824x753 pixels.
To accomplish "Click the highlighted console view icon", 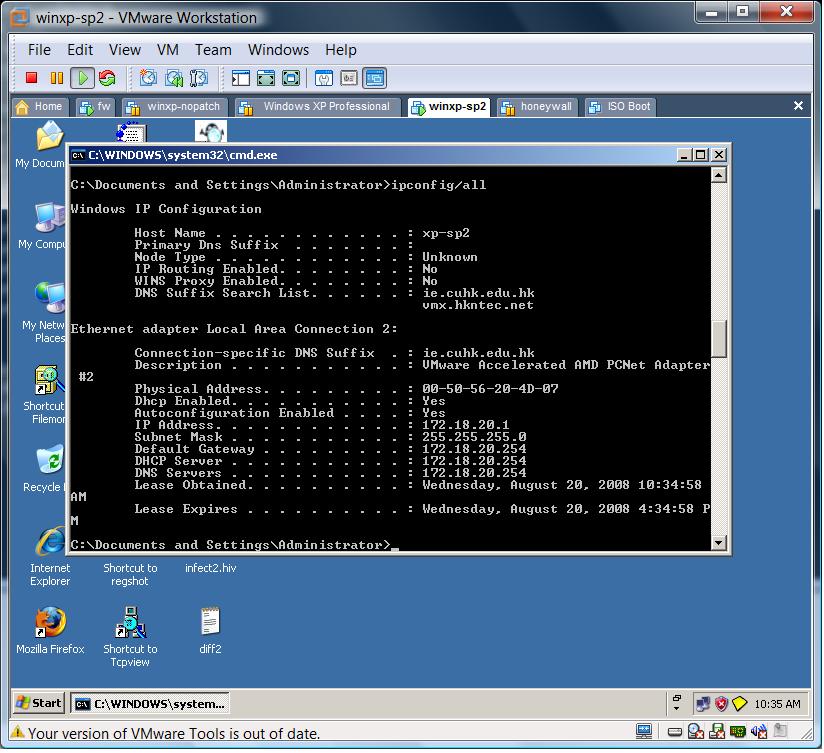I will point(374,78).
